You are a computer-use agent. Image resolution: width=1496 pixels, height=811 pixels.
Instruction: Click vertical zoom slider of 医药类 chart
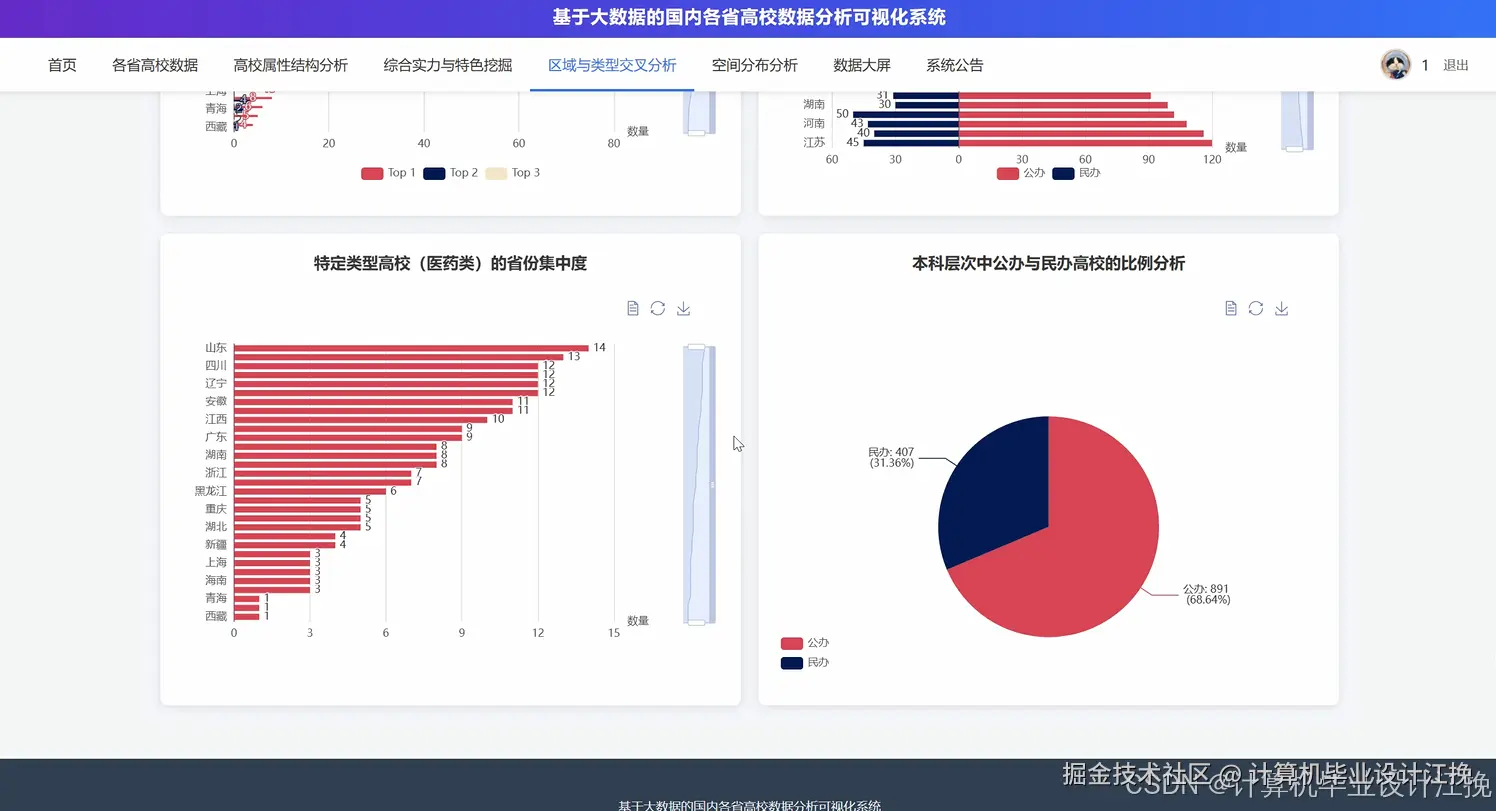click(x=697, y=485)
